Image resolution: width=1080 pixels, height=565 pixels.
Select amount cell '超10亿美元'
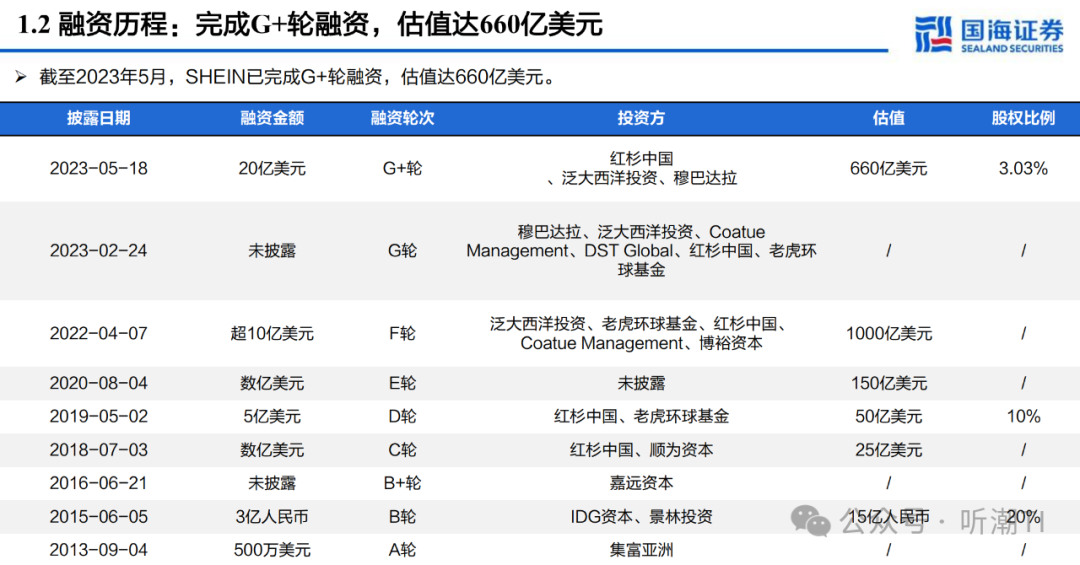pos(272,333)
